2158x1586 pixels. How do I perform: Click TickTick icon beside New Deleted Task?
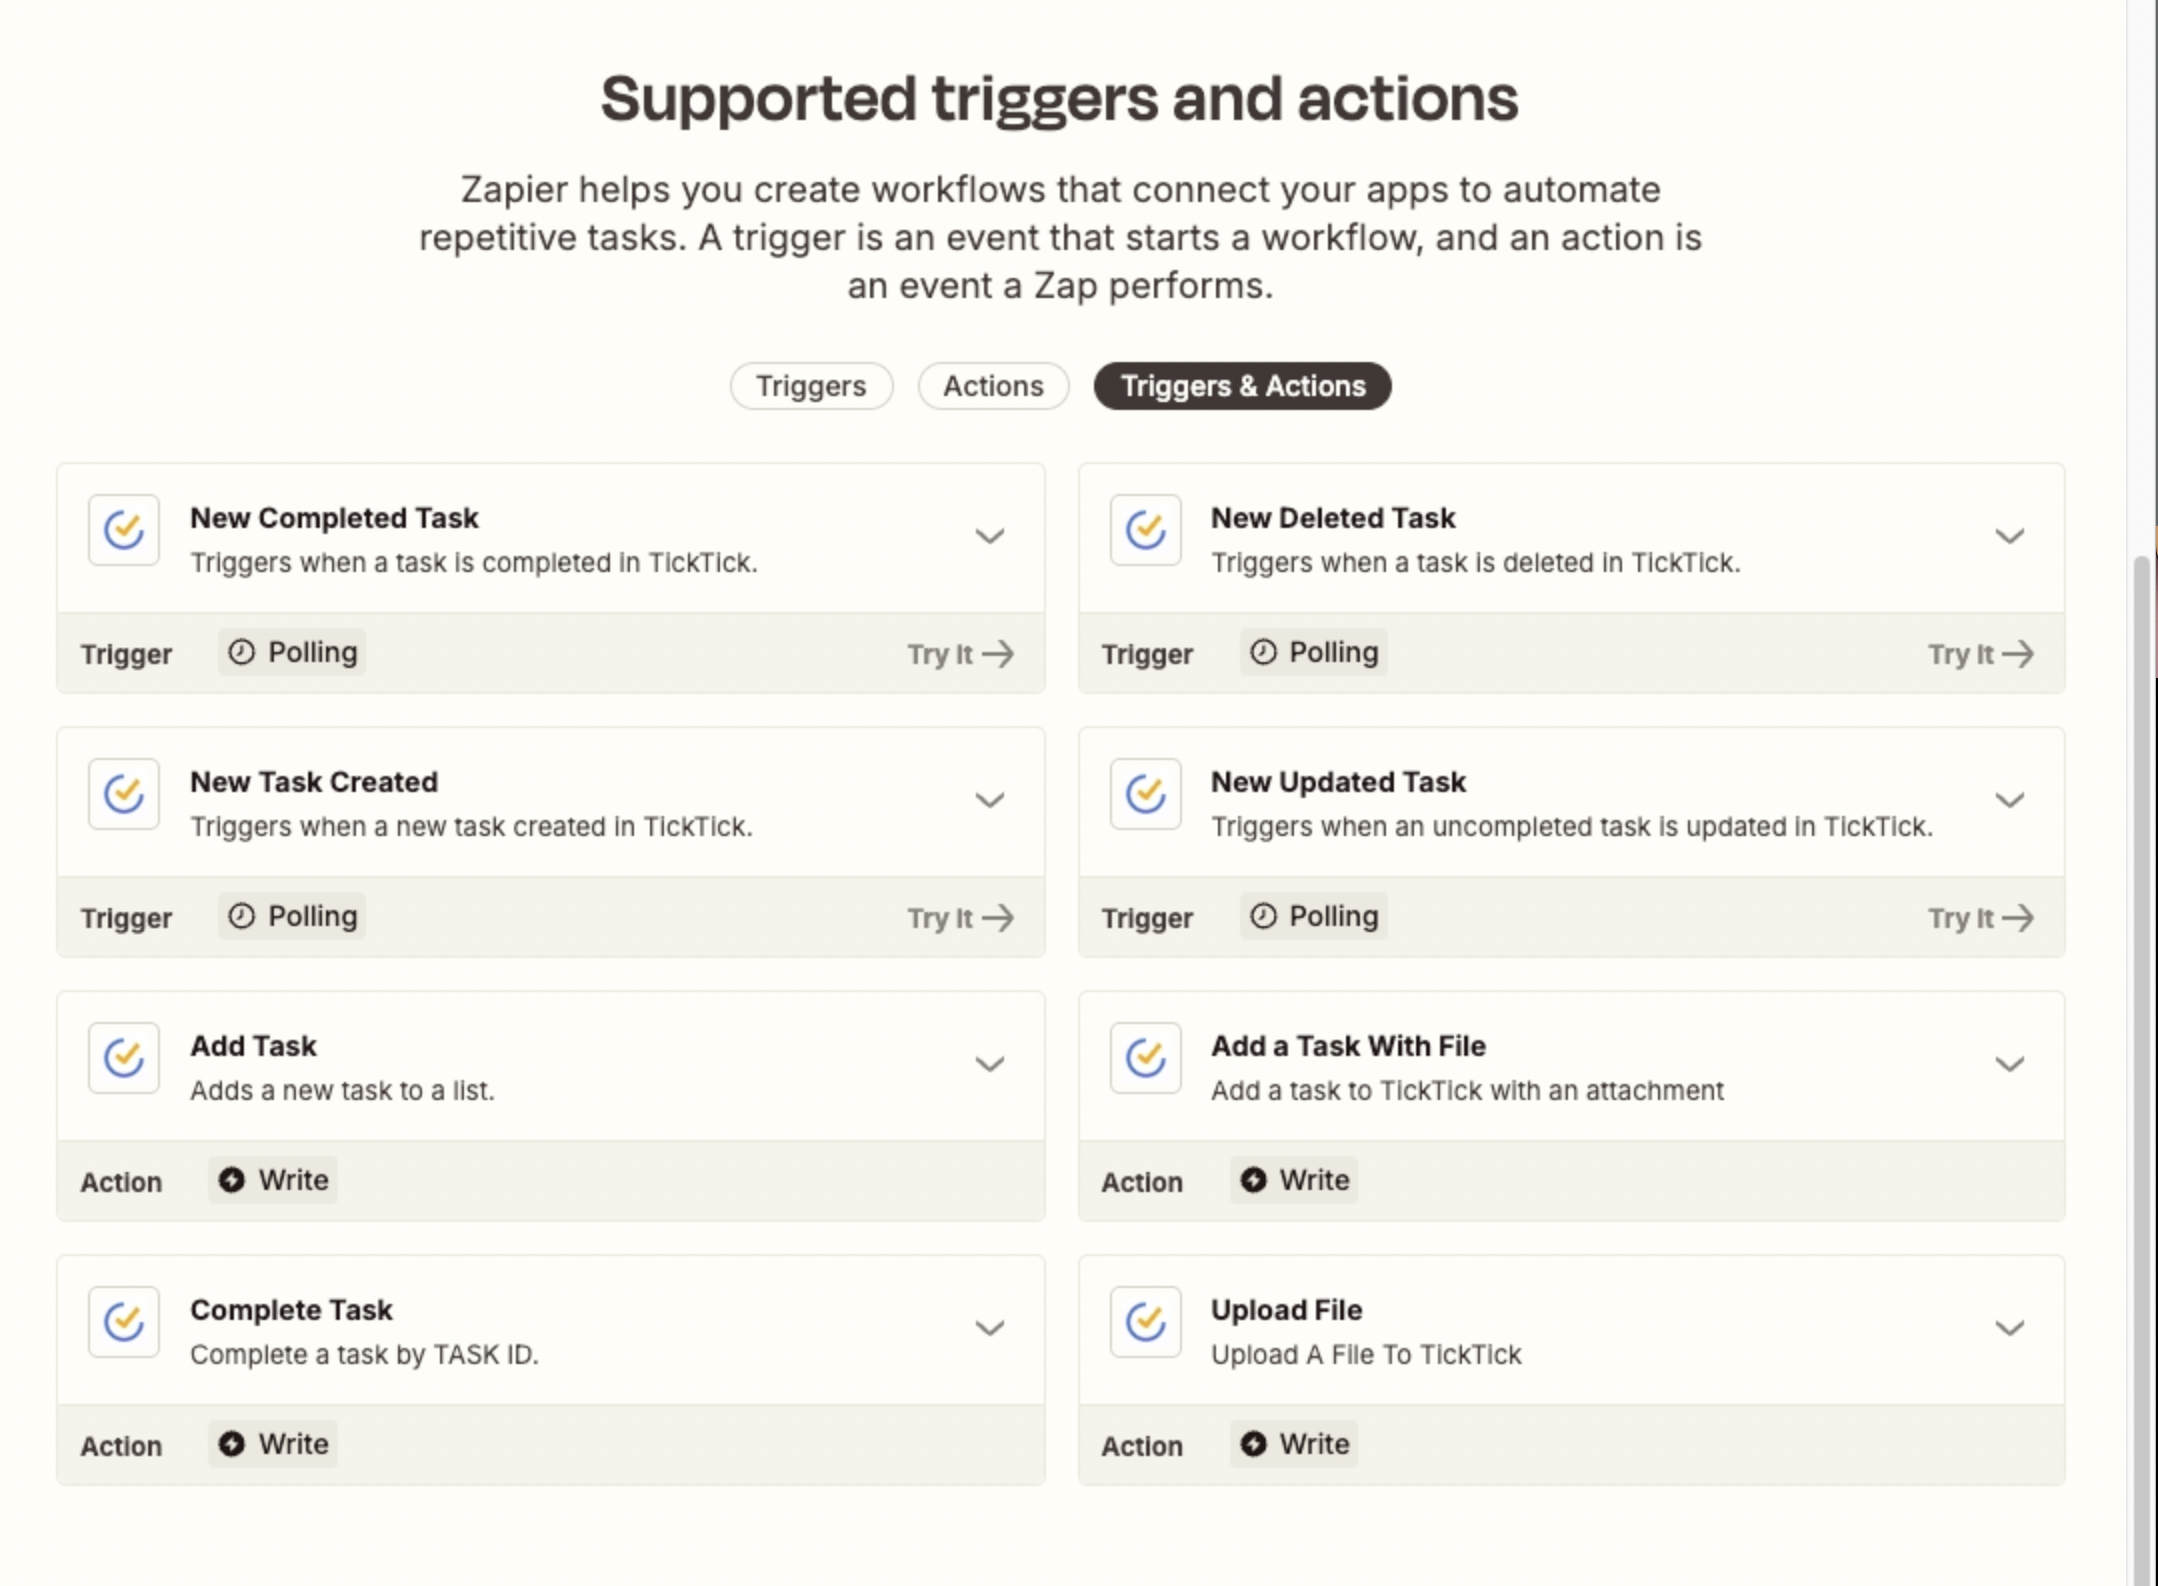(1145, 530)
